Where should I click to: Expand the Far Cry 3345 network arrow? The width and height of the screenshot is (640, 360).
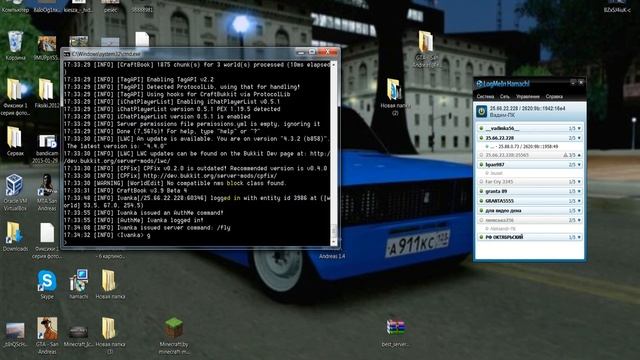point(579,182)
